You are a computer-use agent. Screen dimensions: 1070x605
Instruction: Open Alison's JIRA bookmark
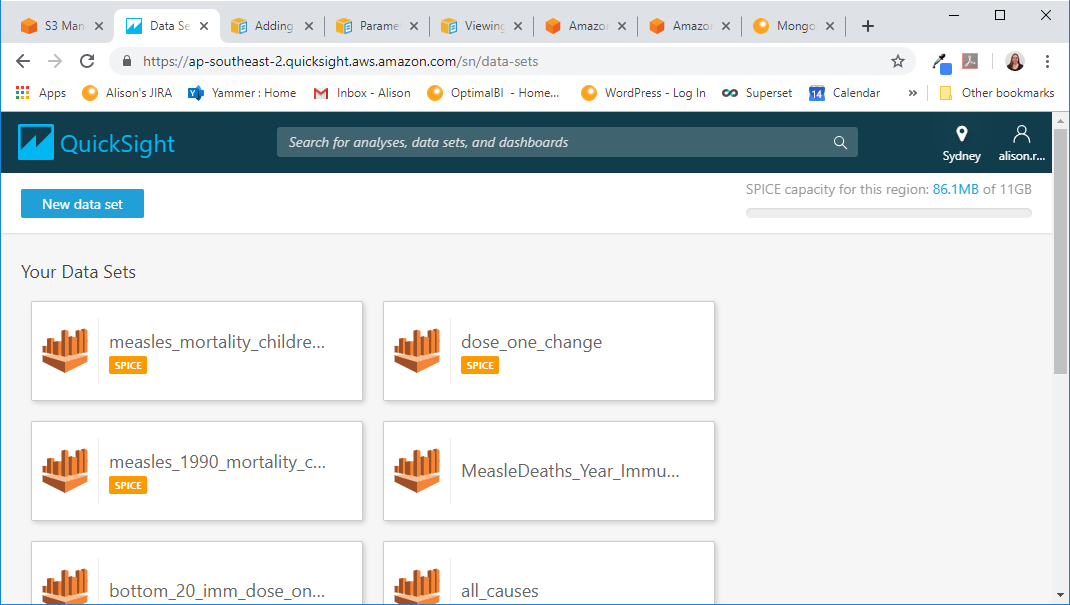pos(127,93)
